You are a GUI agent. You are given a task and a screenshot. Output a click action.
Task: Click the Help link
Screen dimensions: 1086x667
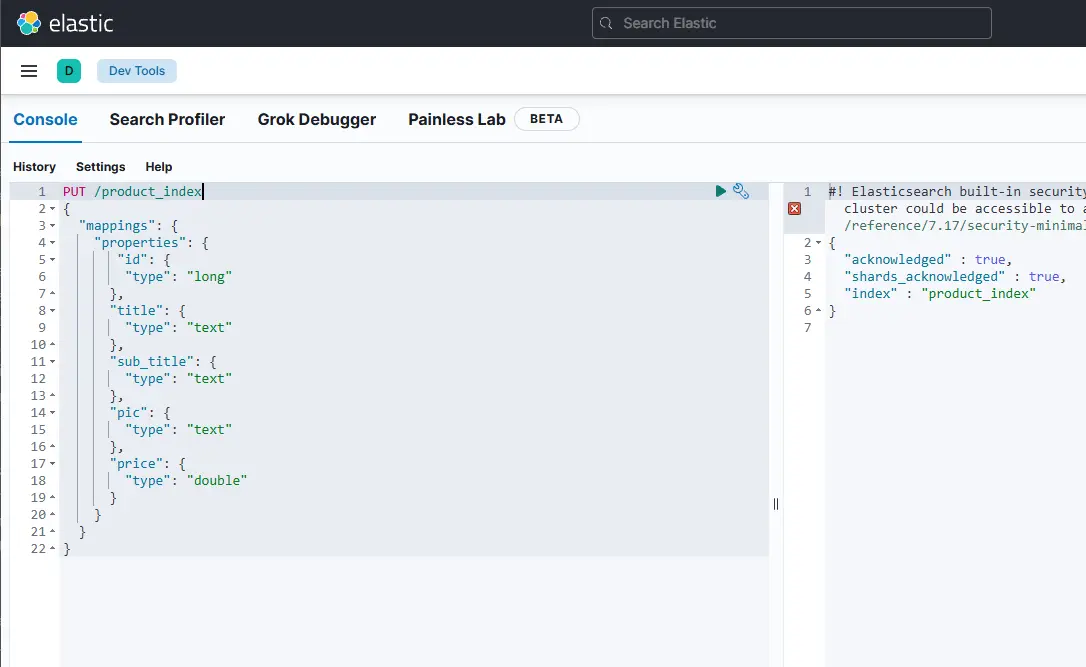[x=158, y=167]
